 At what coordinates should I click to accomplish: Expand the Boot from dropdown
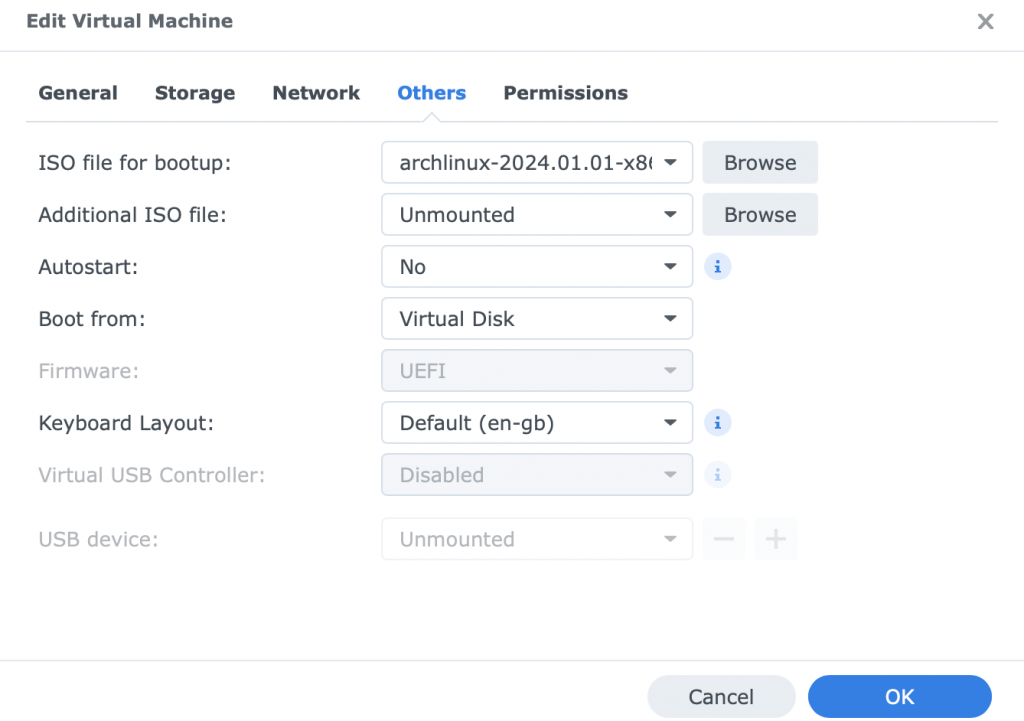point(537,319)
